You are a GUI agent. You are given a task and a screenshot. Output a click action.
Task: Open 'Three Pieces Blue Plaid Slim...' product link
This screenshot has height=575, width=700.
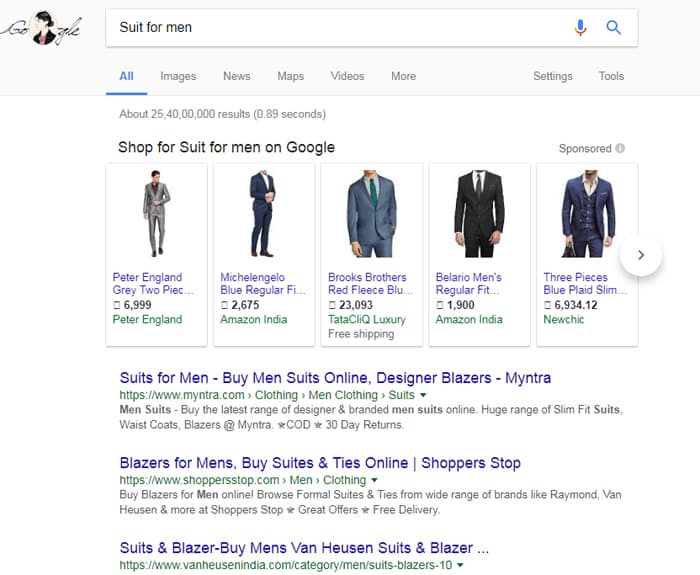pyautogui.click(x=585, y=283)
